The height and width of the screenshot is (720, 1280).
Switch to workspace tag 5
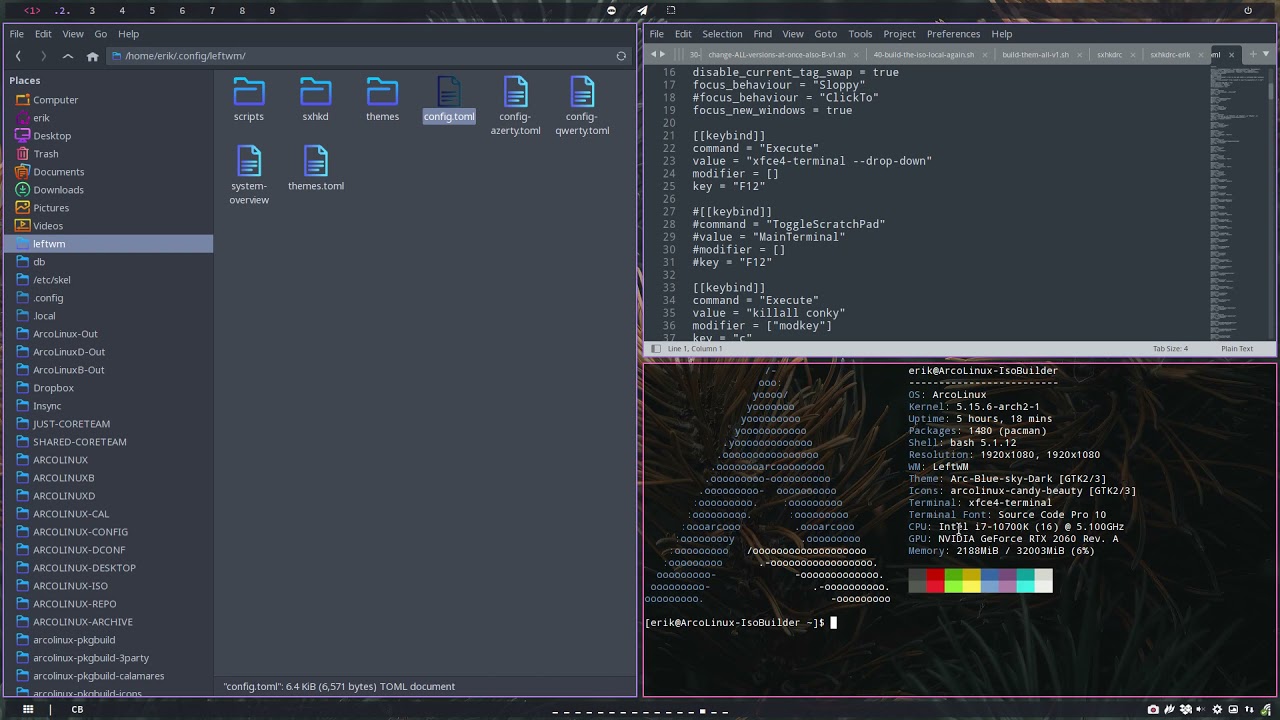point(152,10)
